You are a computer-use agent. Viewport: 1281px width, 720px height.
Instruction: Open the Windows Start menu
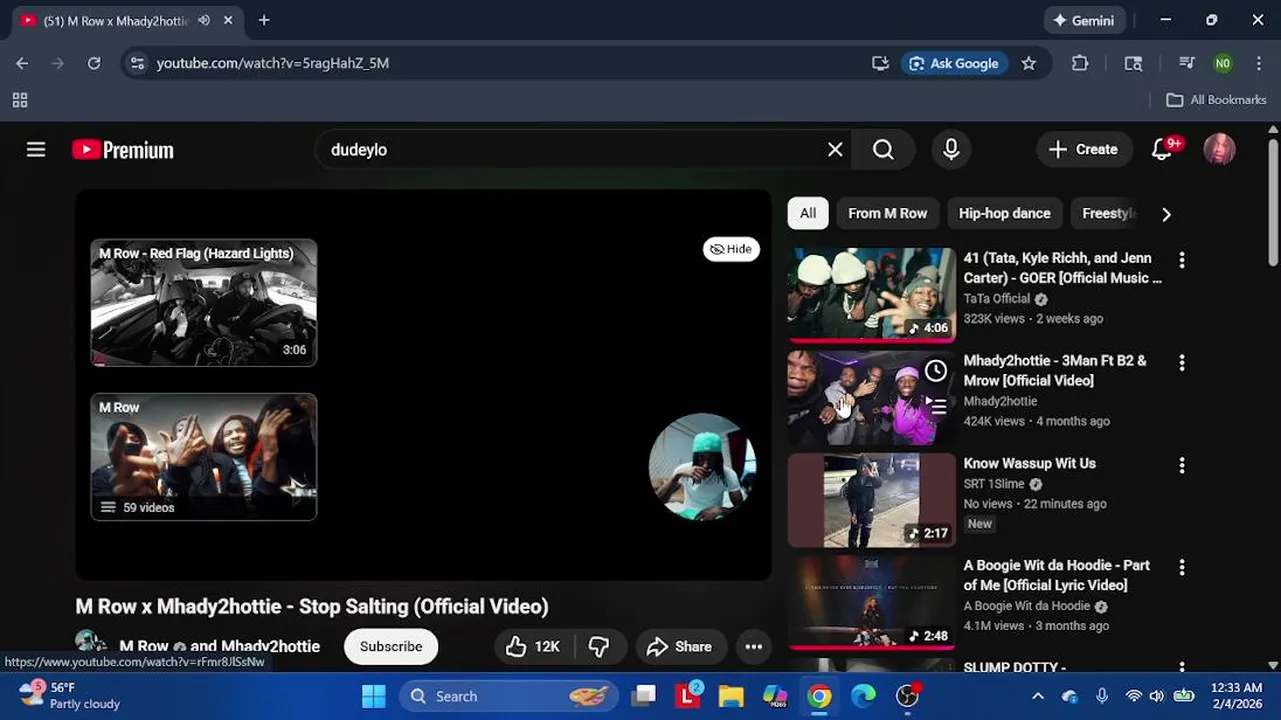click(374, 696)
